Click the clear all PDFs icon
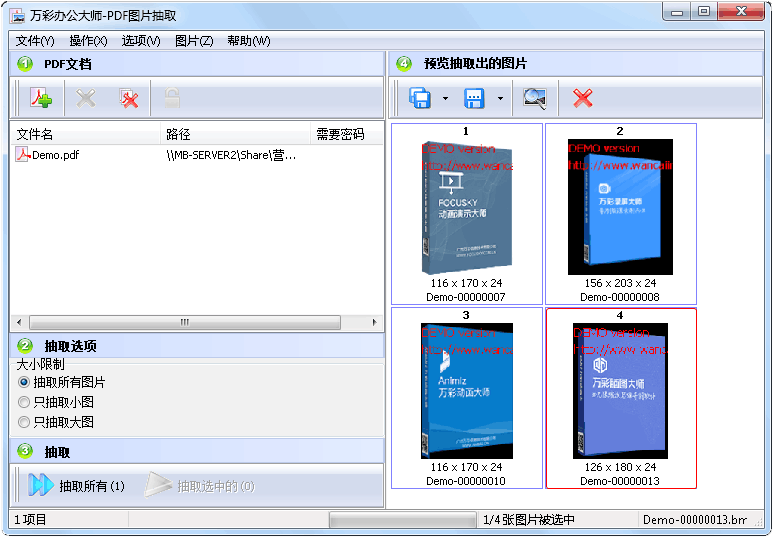The image size is (773, 537). [x=129, y=98]
